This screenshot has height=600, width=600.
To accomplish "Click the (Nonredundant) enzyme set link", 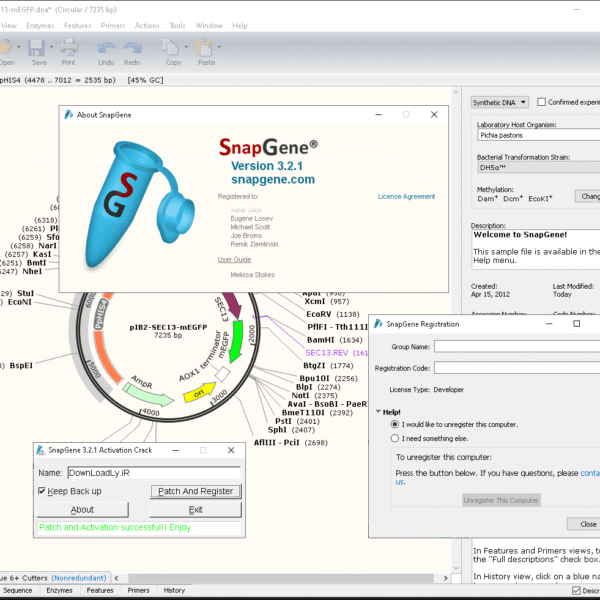I will pos(79,578).
